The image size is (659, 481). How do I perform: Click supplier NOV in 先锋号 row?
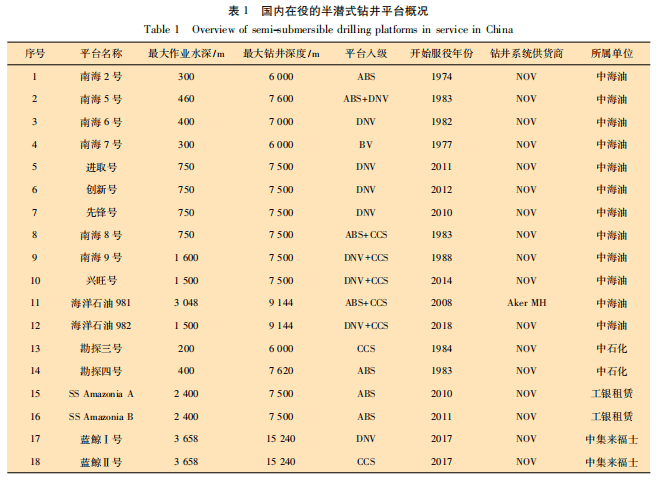(527, 212)
